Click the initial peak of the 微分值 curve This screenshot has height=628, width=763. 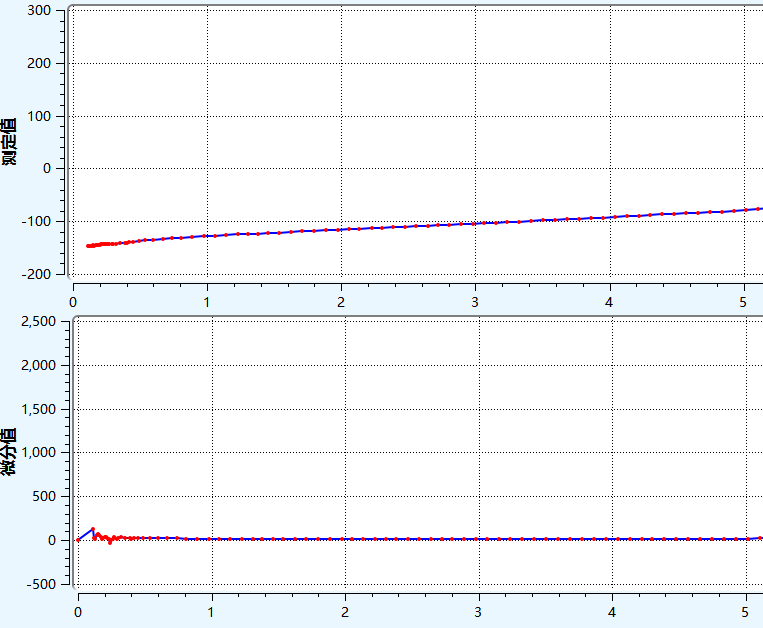click(93, 529)
